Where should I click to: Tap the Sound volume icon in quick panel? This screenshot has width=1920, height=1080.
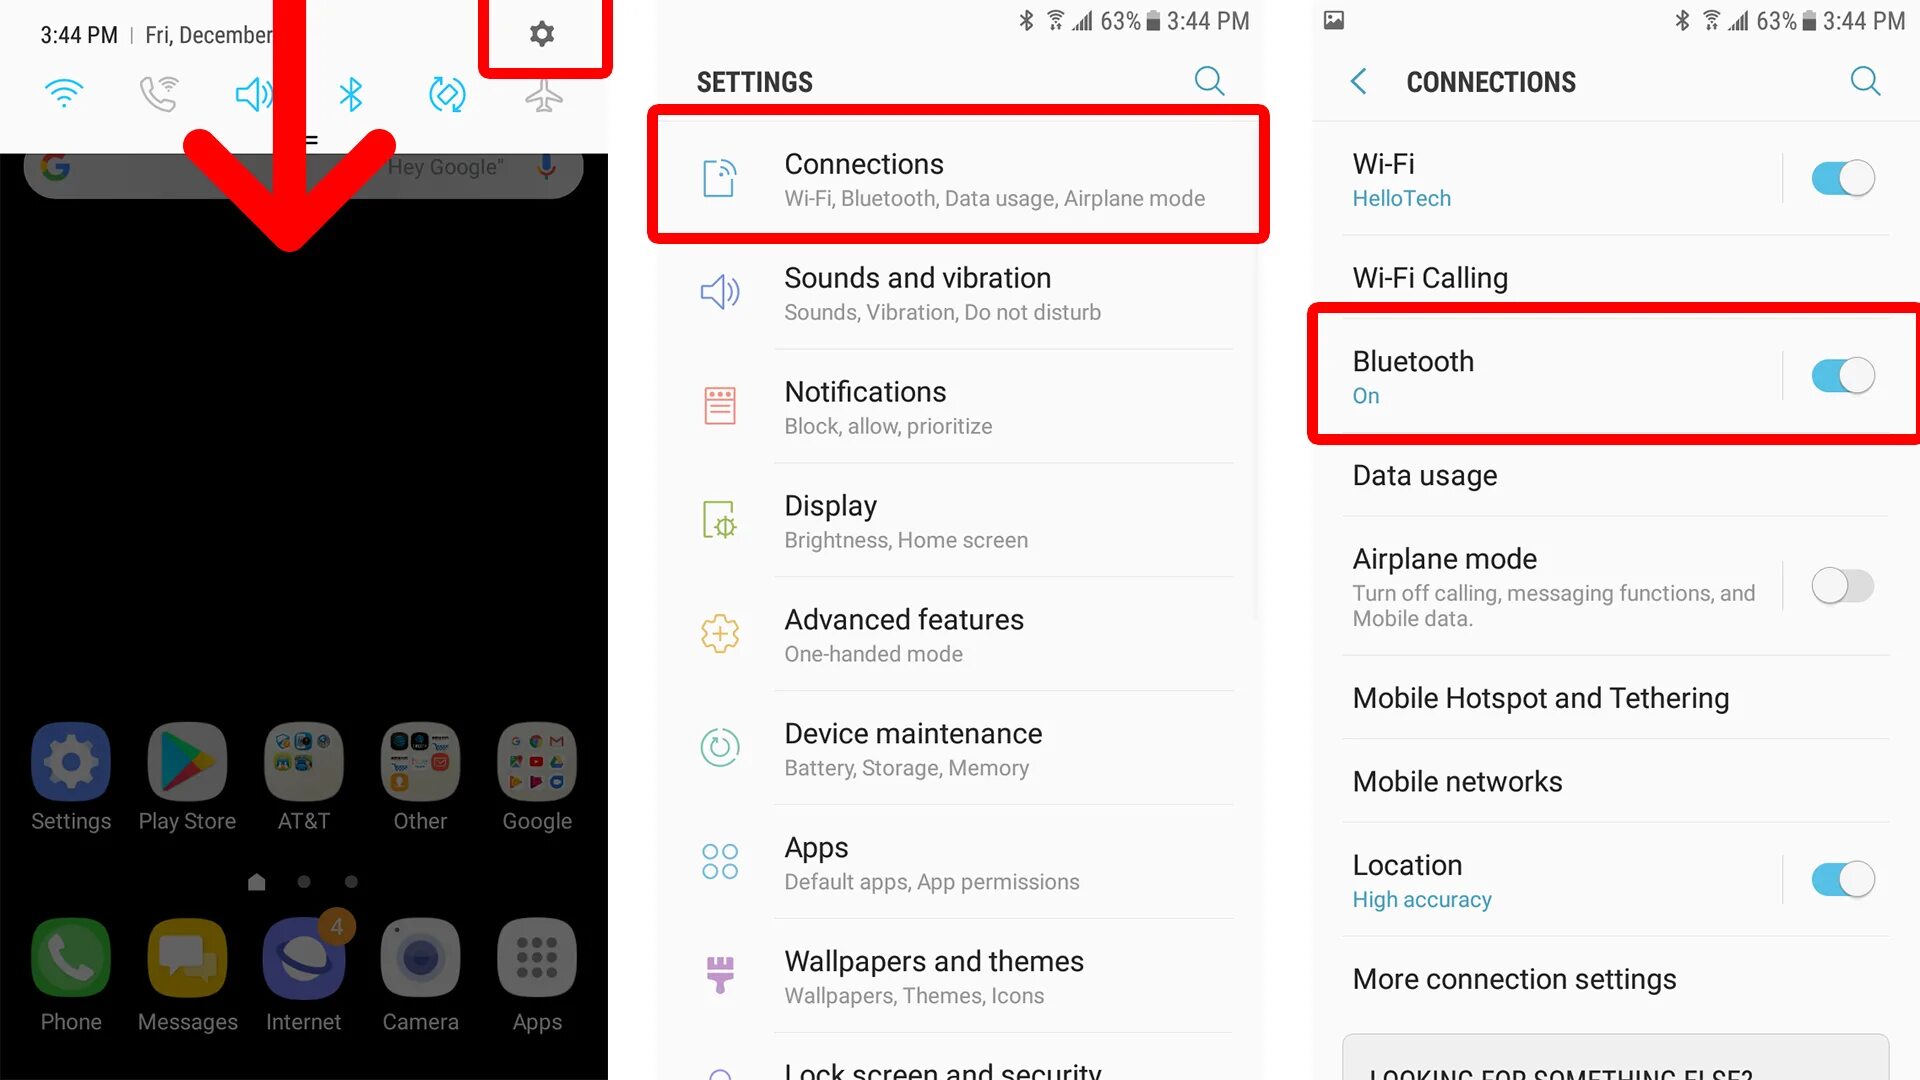coord(255,92)
